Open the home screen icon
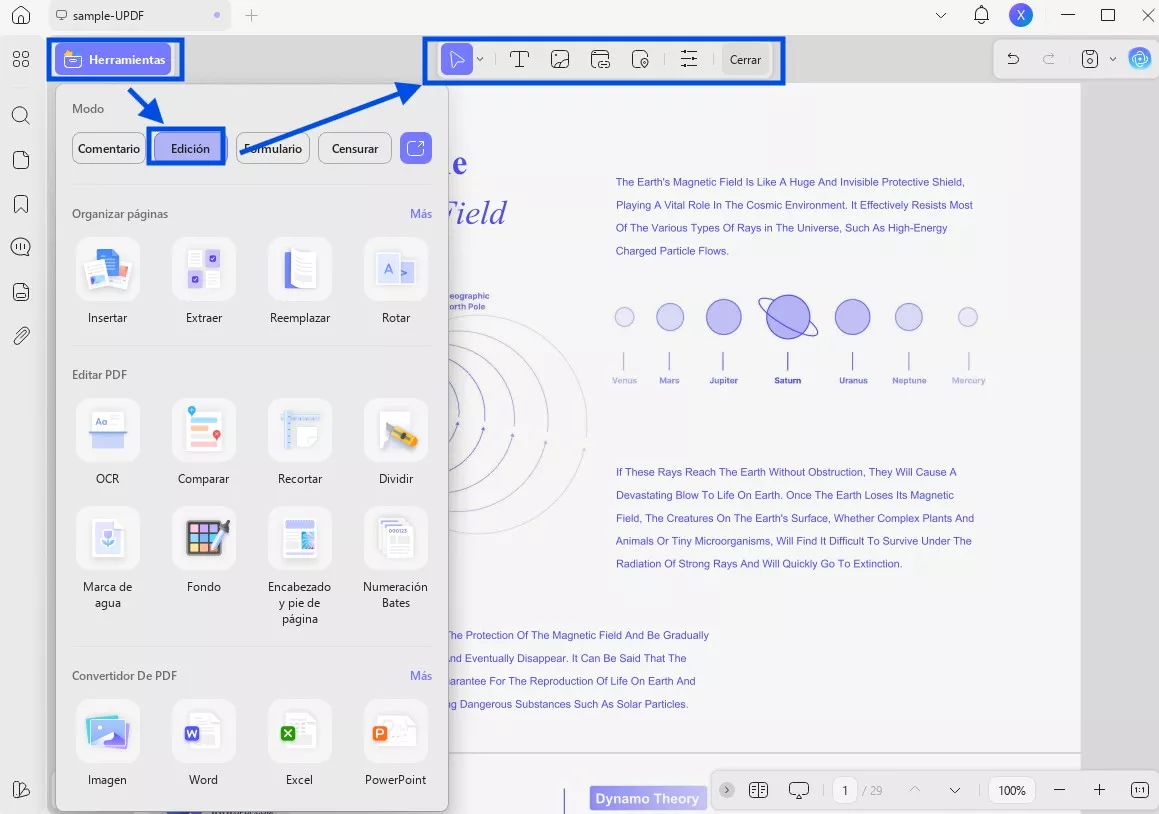The width and height of the screenshot is (1159, 814). click(21, 15)
